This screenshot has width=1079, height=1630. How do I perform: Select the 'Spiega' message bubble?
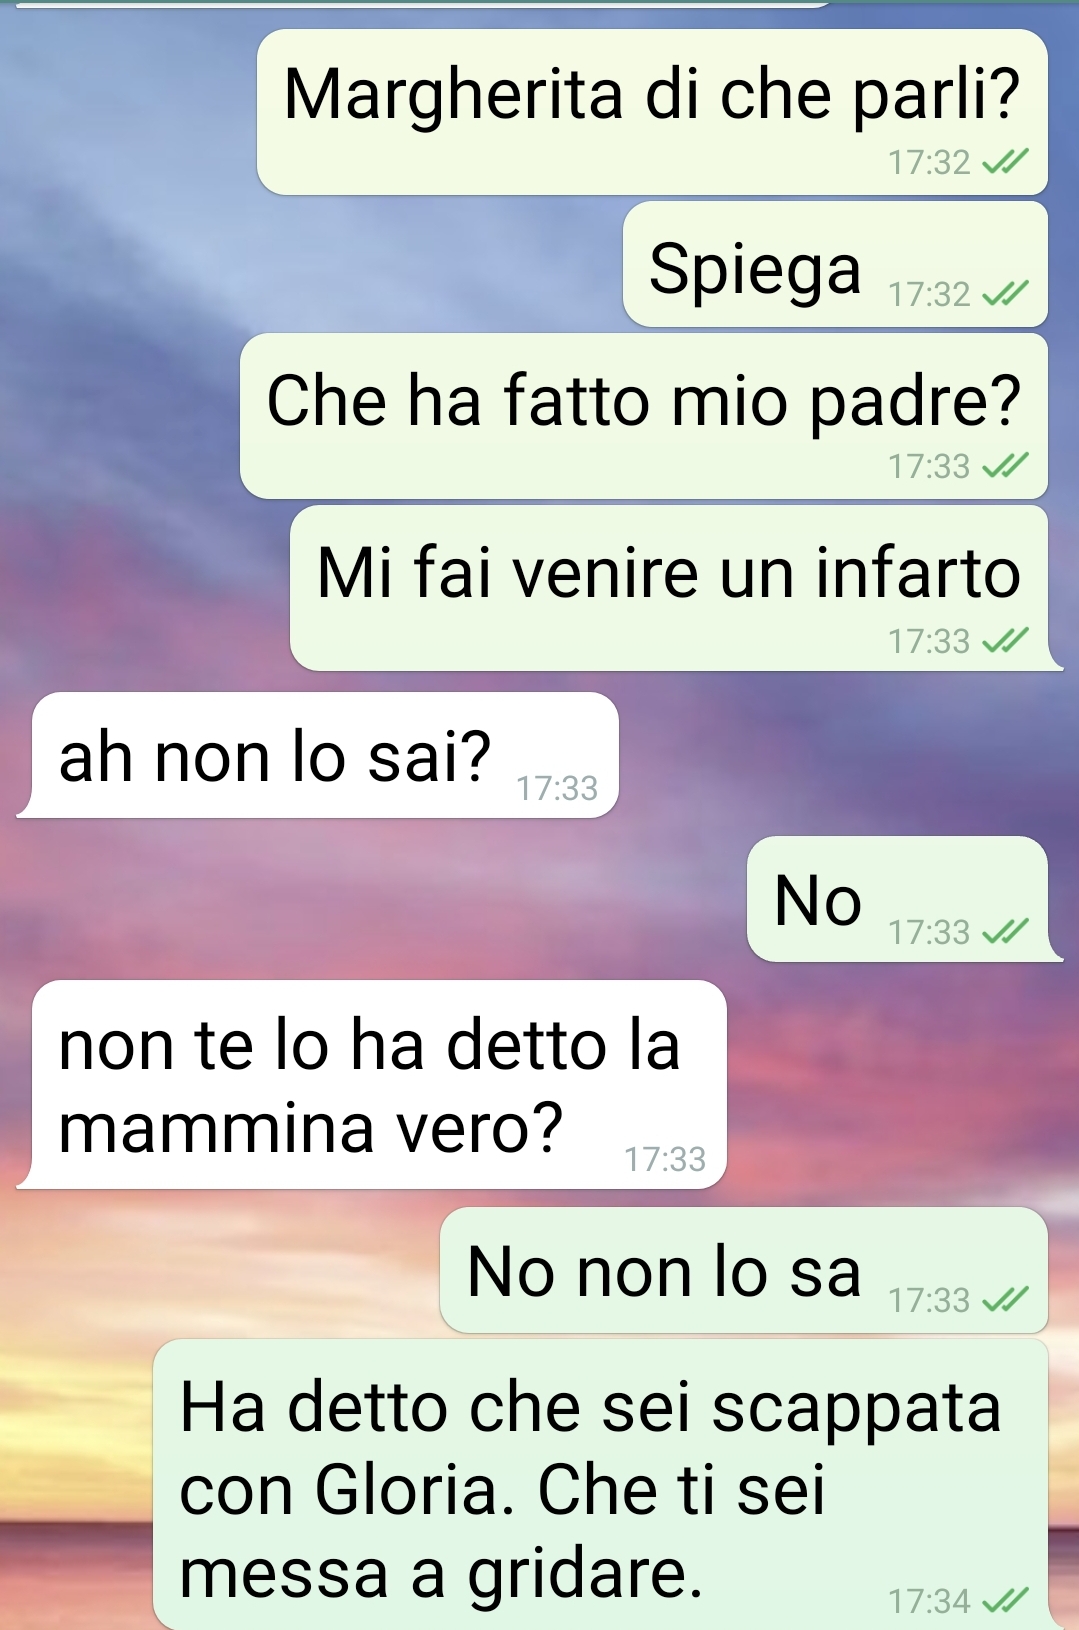(835, 264)
